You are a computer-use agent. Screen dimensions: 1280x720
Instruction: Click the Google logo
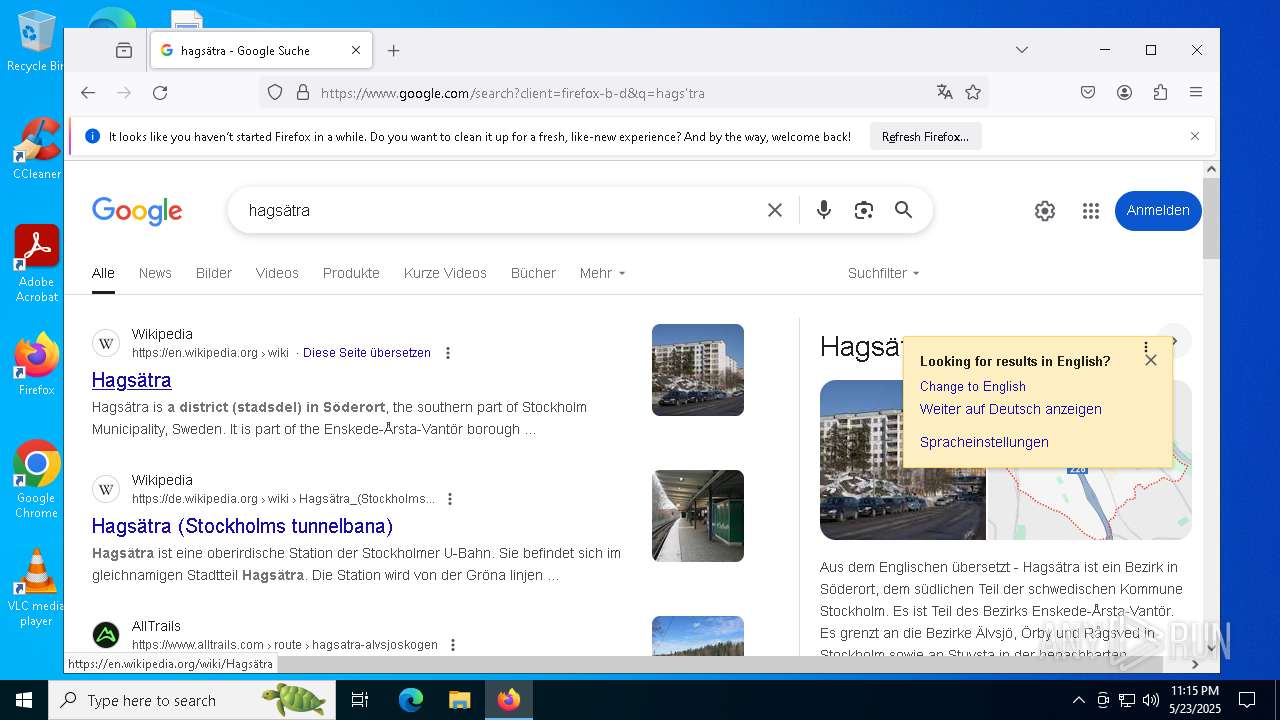137,211
